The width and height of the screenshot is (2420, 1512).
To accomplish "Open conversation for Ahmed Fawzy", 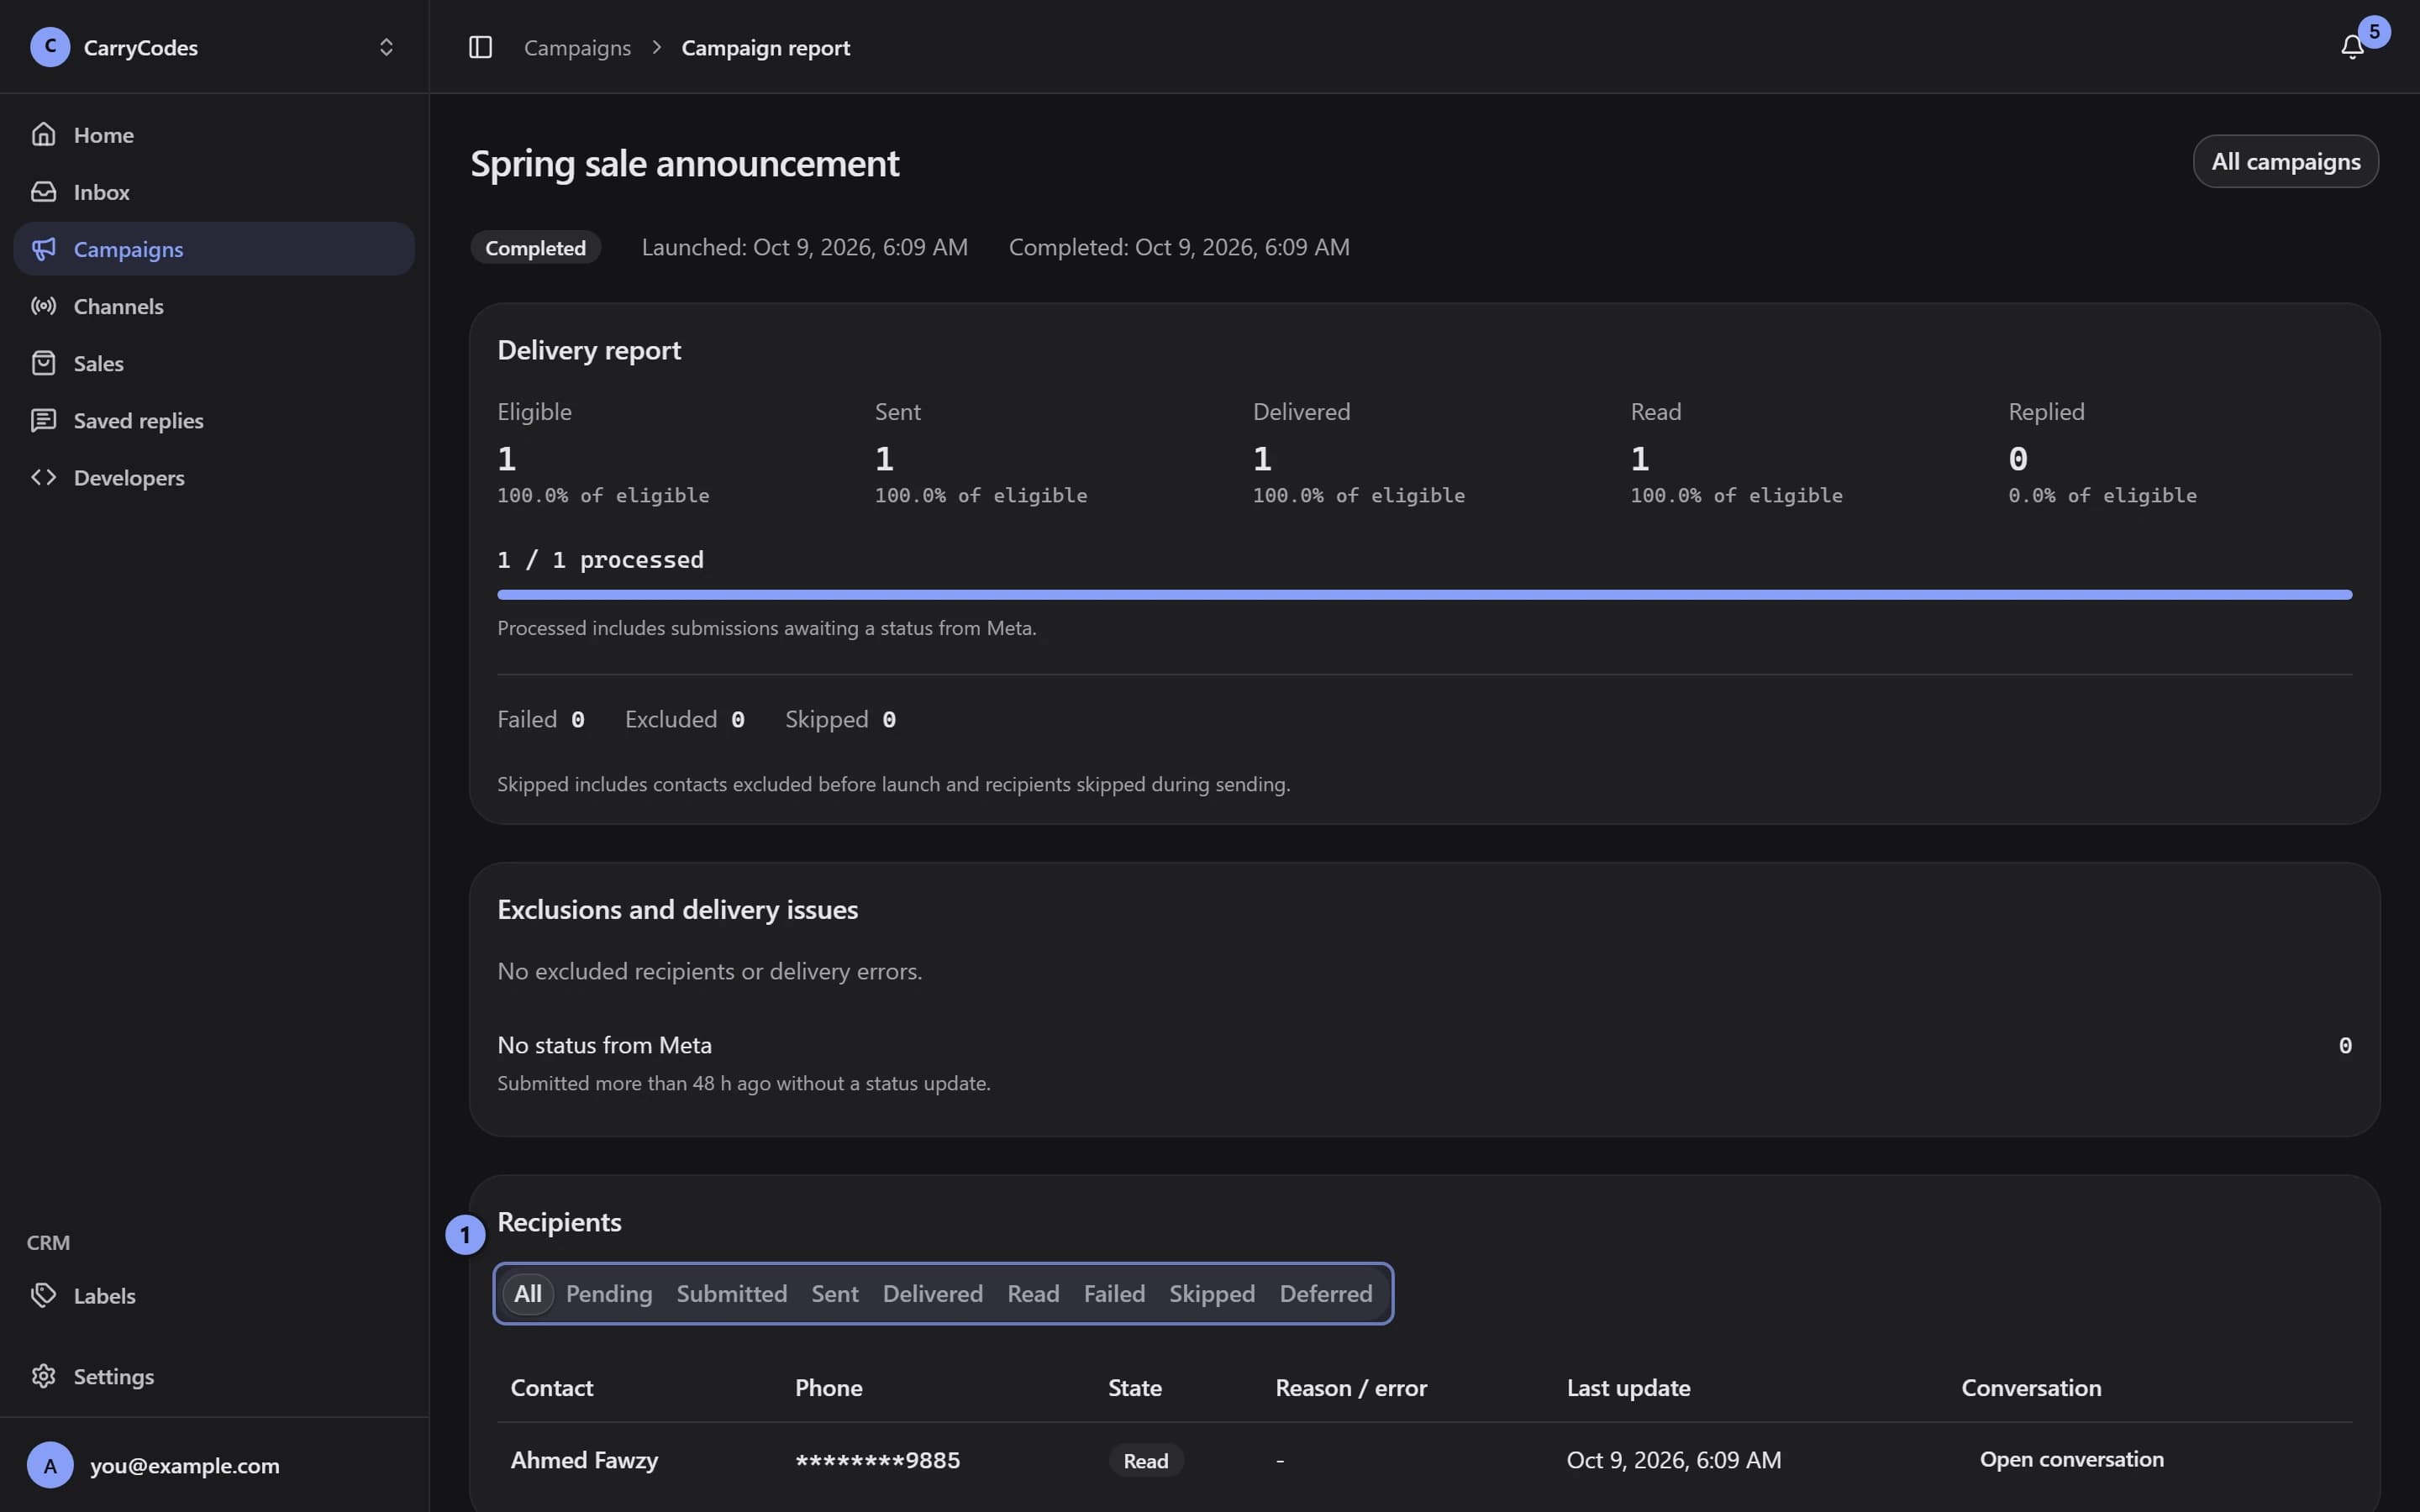I will [x=2071, y=1459].
